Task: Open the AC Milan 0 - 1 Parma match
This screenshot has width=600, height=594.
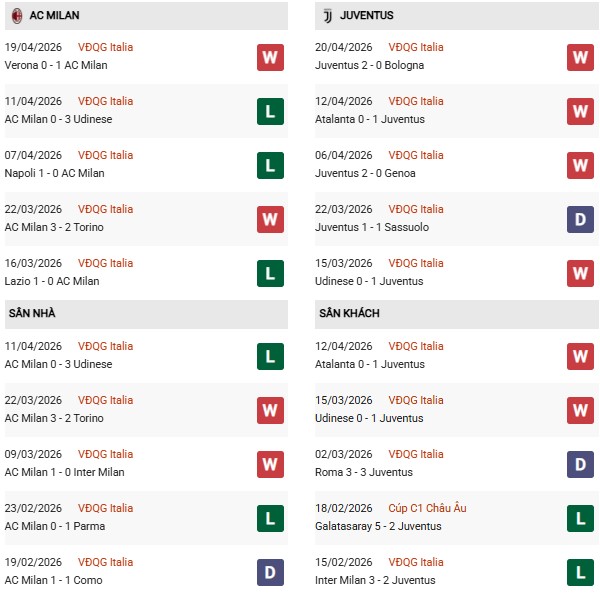Action: coord(55,526)
